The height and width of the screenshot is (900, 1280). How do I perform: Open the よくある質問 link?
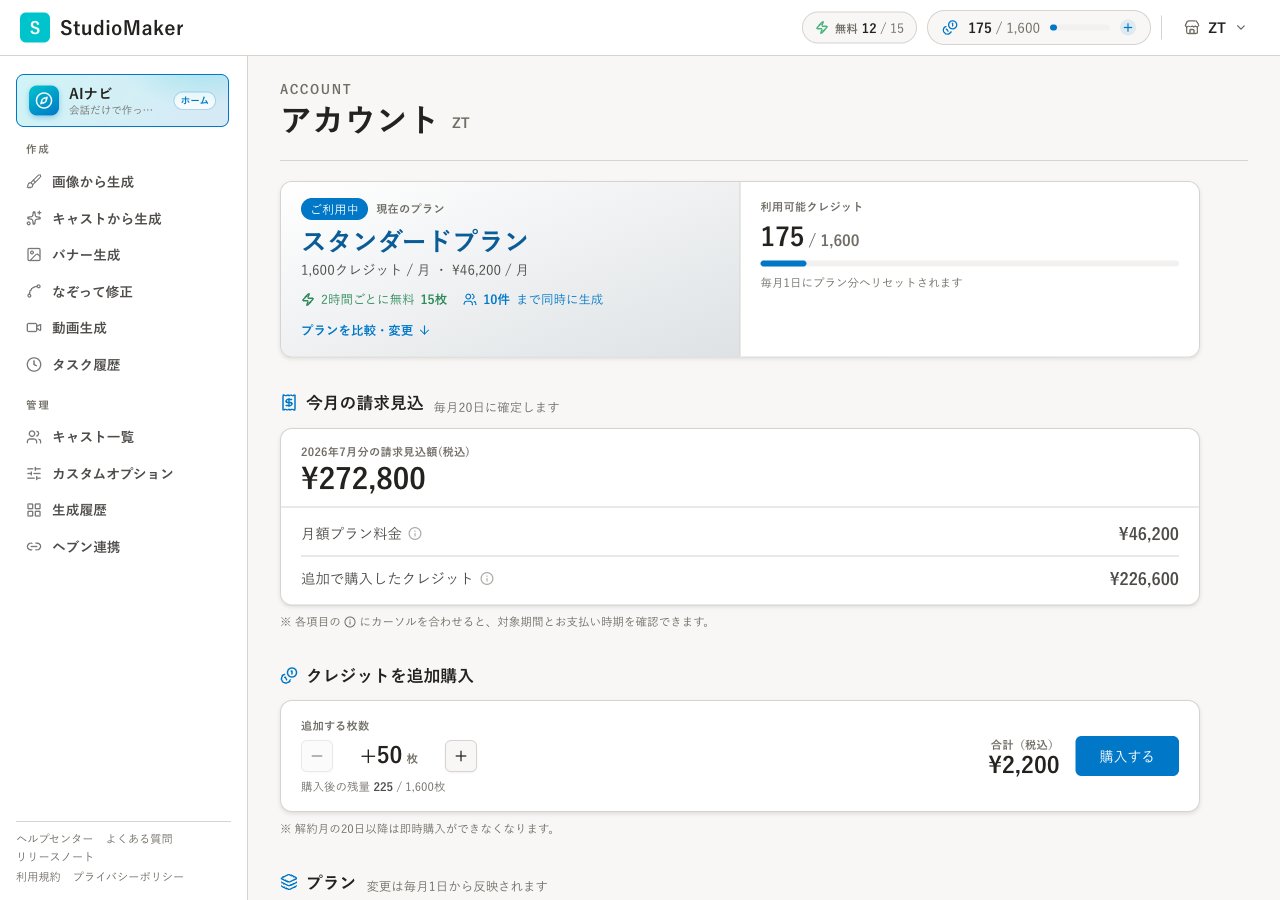139,838
